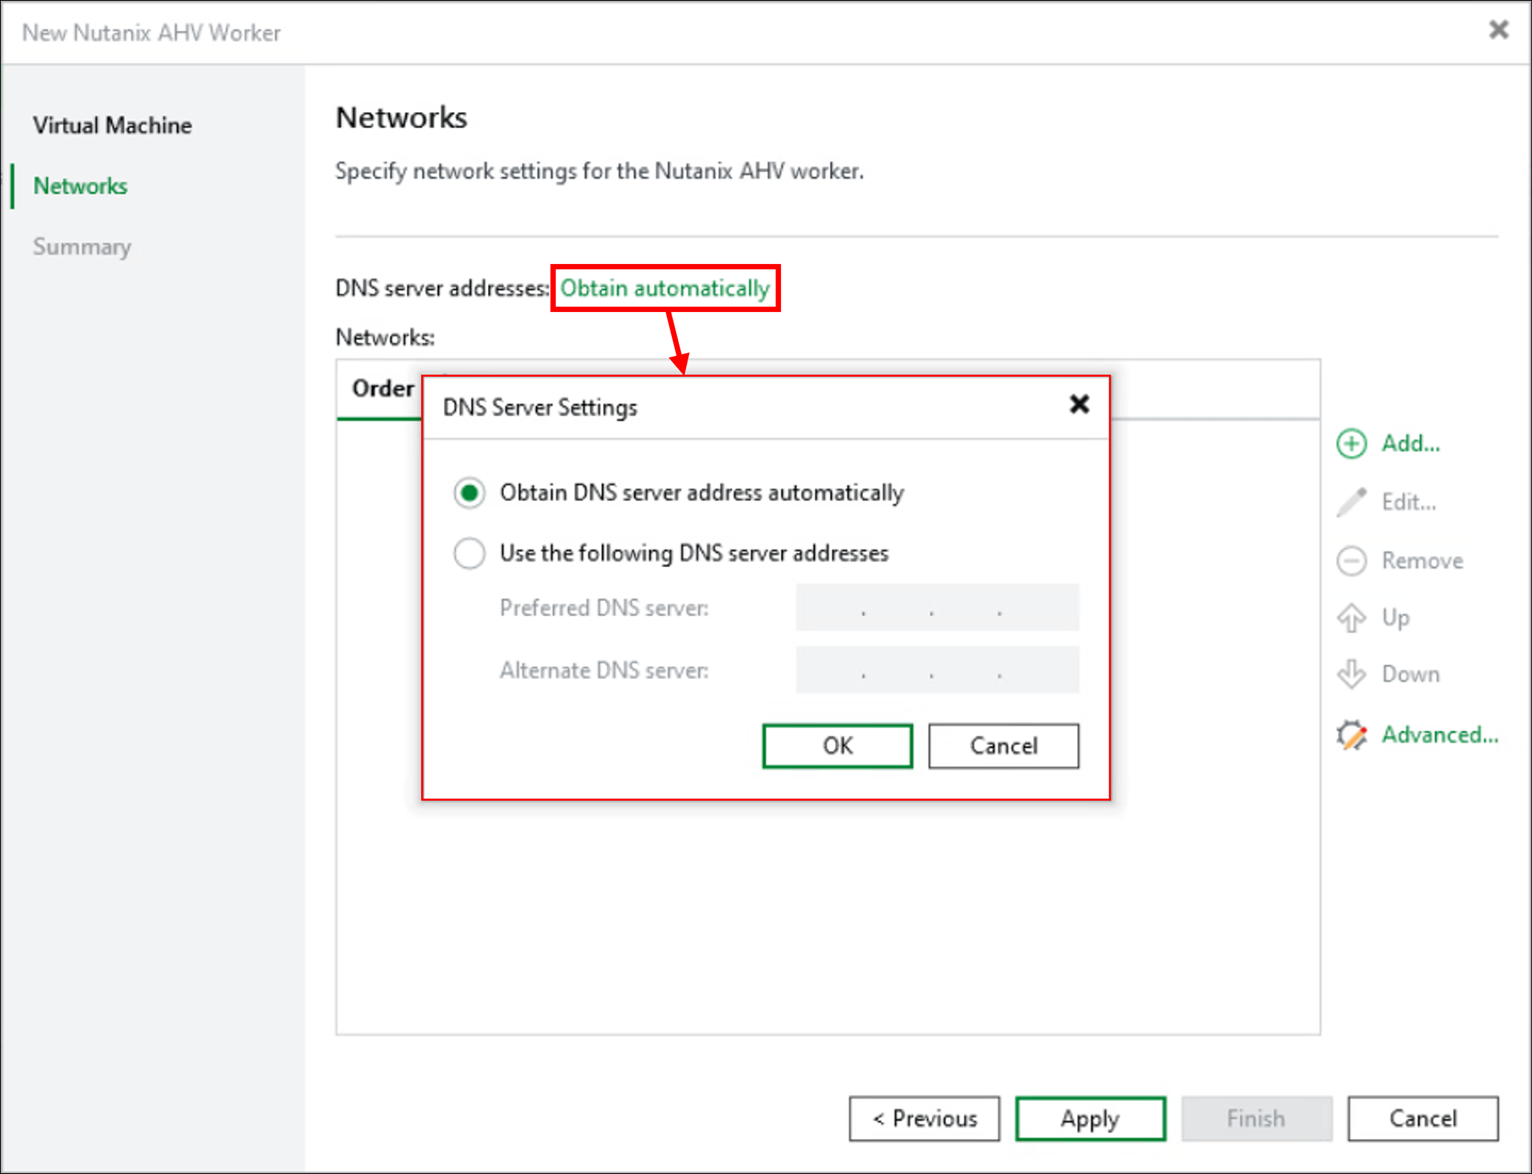The height and width of the screenshot is (1174, 1532).
Task: Open the "Obtain automatically" DNS link
Action: (665, 288)
